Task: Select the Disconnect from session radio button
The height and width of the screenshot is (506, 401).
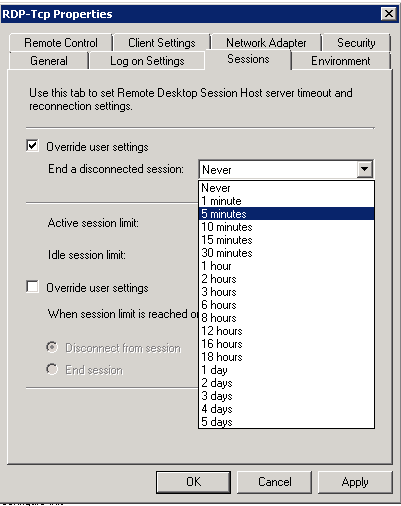Action: 52,347
